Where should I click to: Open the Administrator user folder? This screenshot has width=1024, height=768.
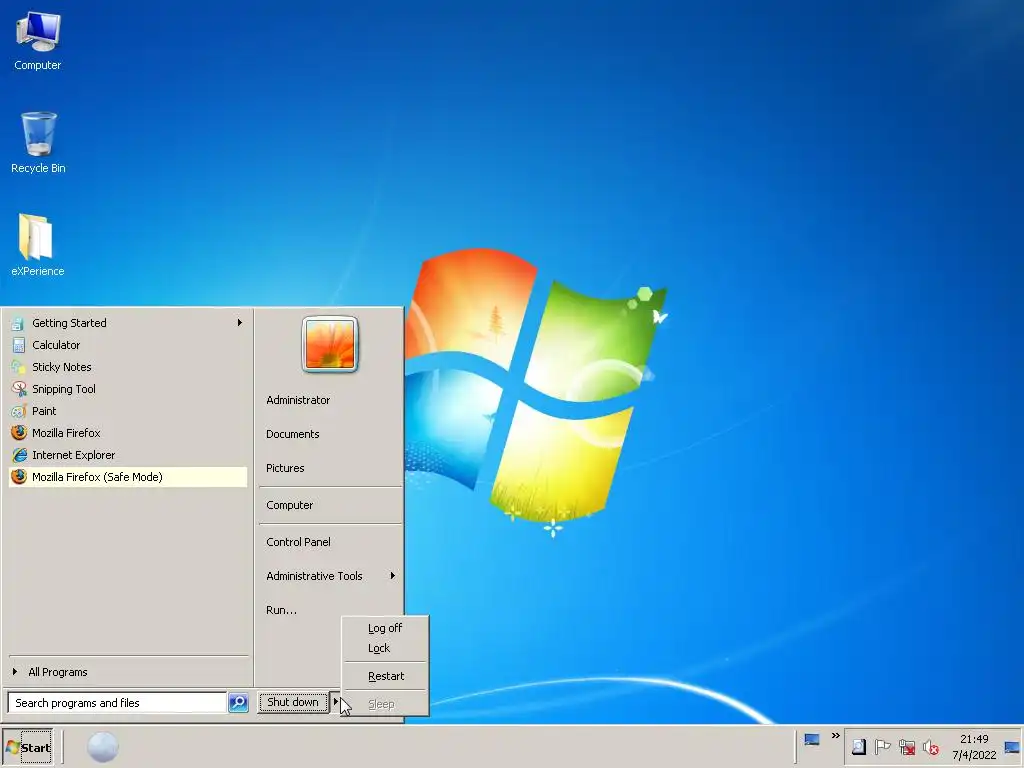298,400
